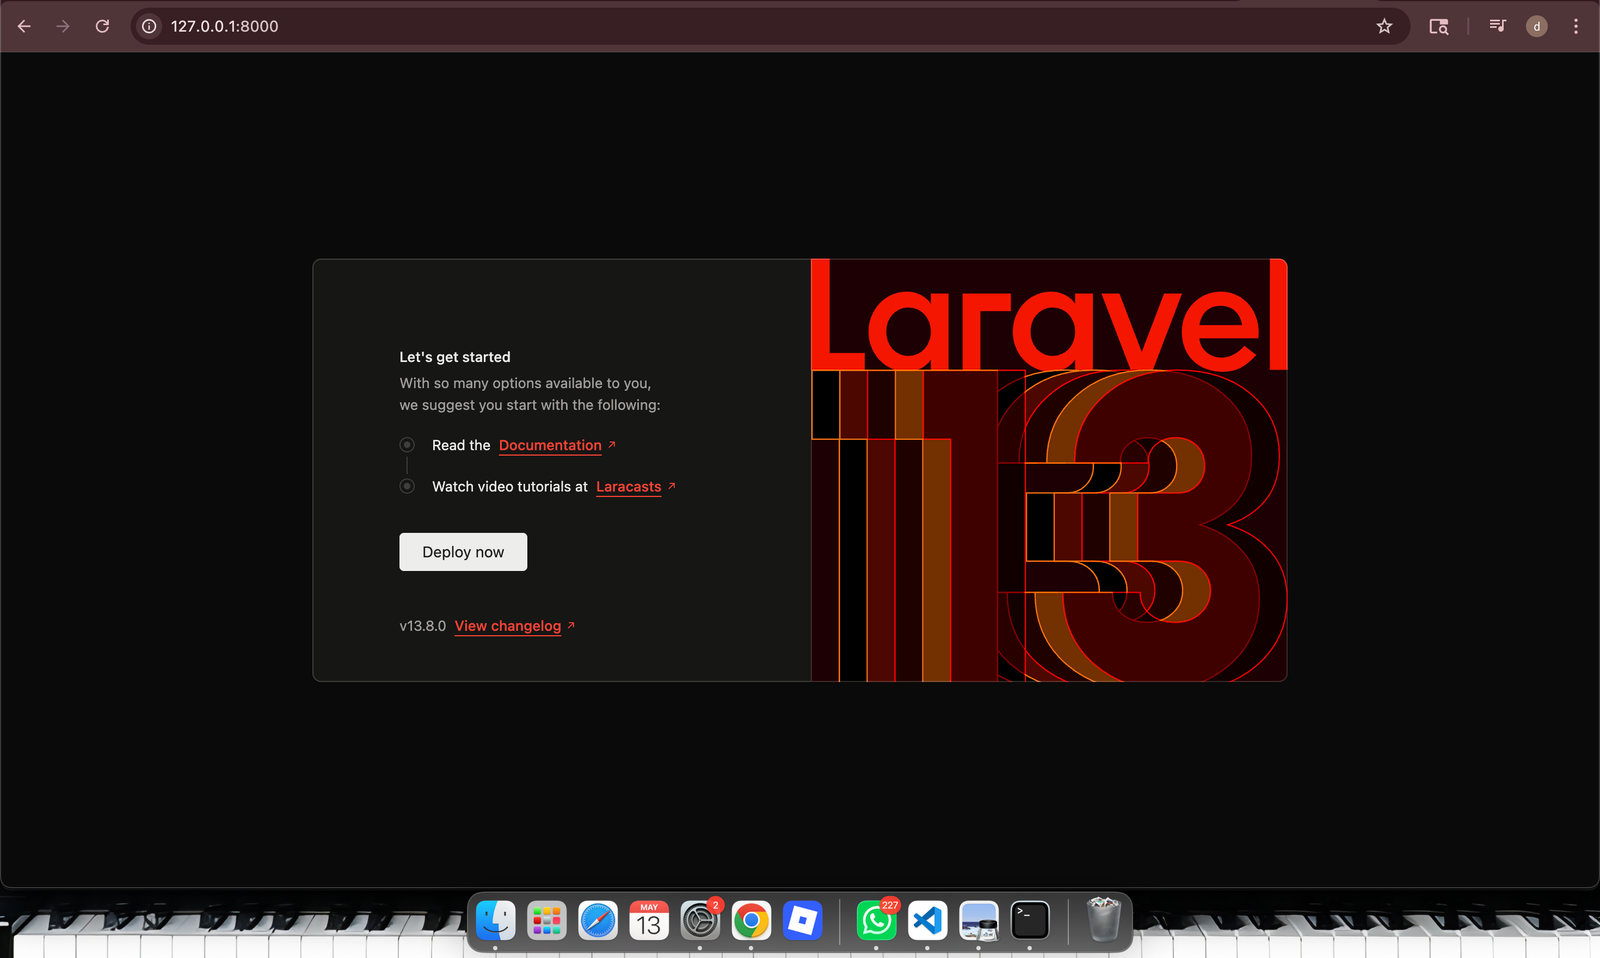Image resolution: width=1600 pixels, height=958 pixels.
Task: View site information icon in address bar
Action: (149, 26)
